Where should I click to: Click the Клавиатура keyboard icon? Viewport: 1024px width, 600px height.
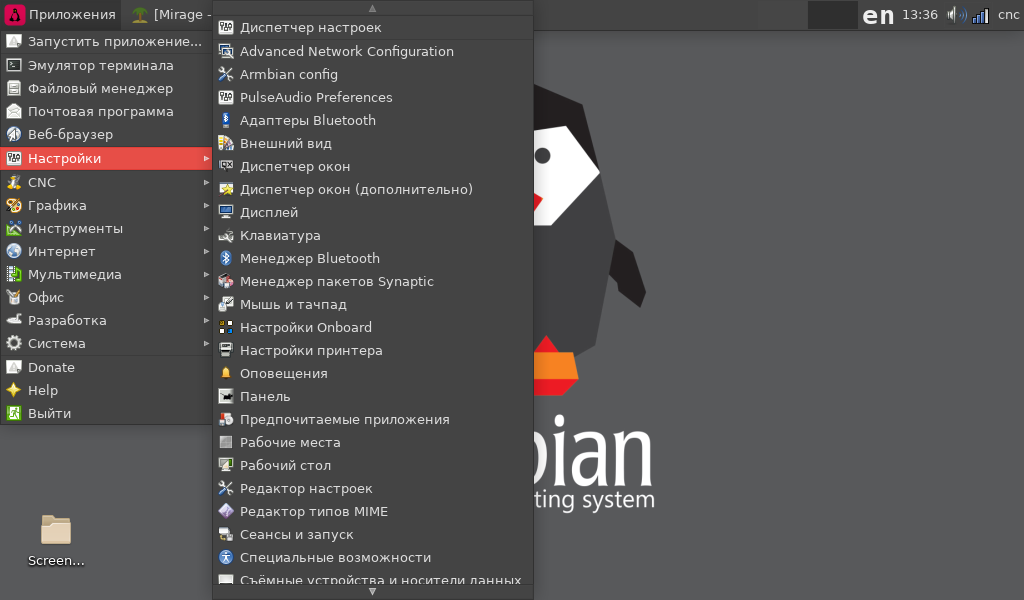pos(226,235)
